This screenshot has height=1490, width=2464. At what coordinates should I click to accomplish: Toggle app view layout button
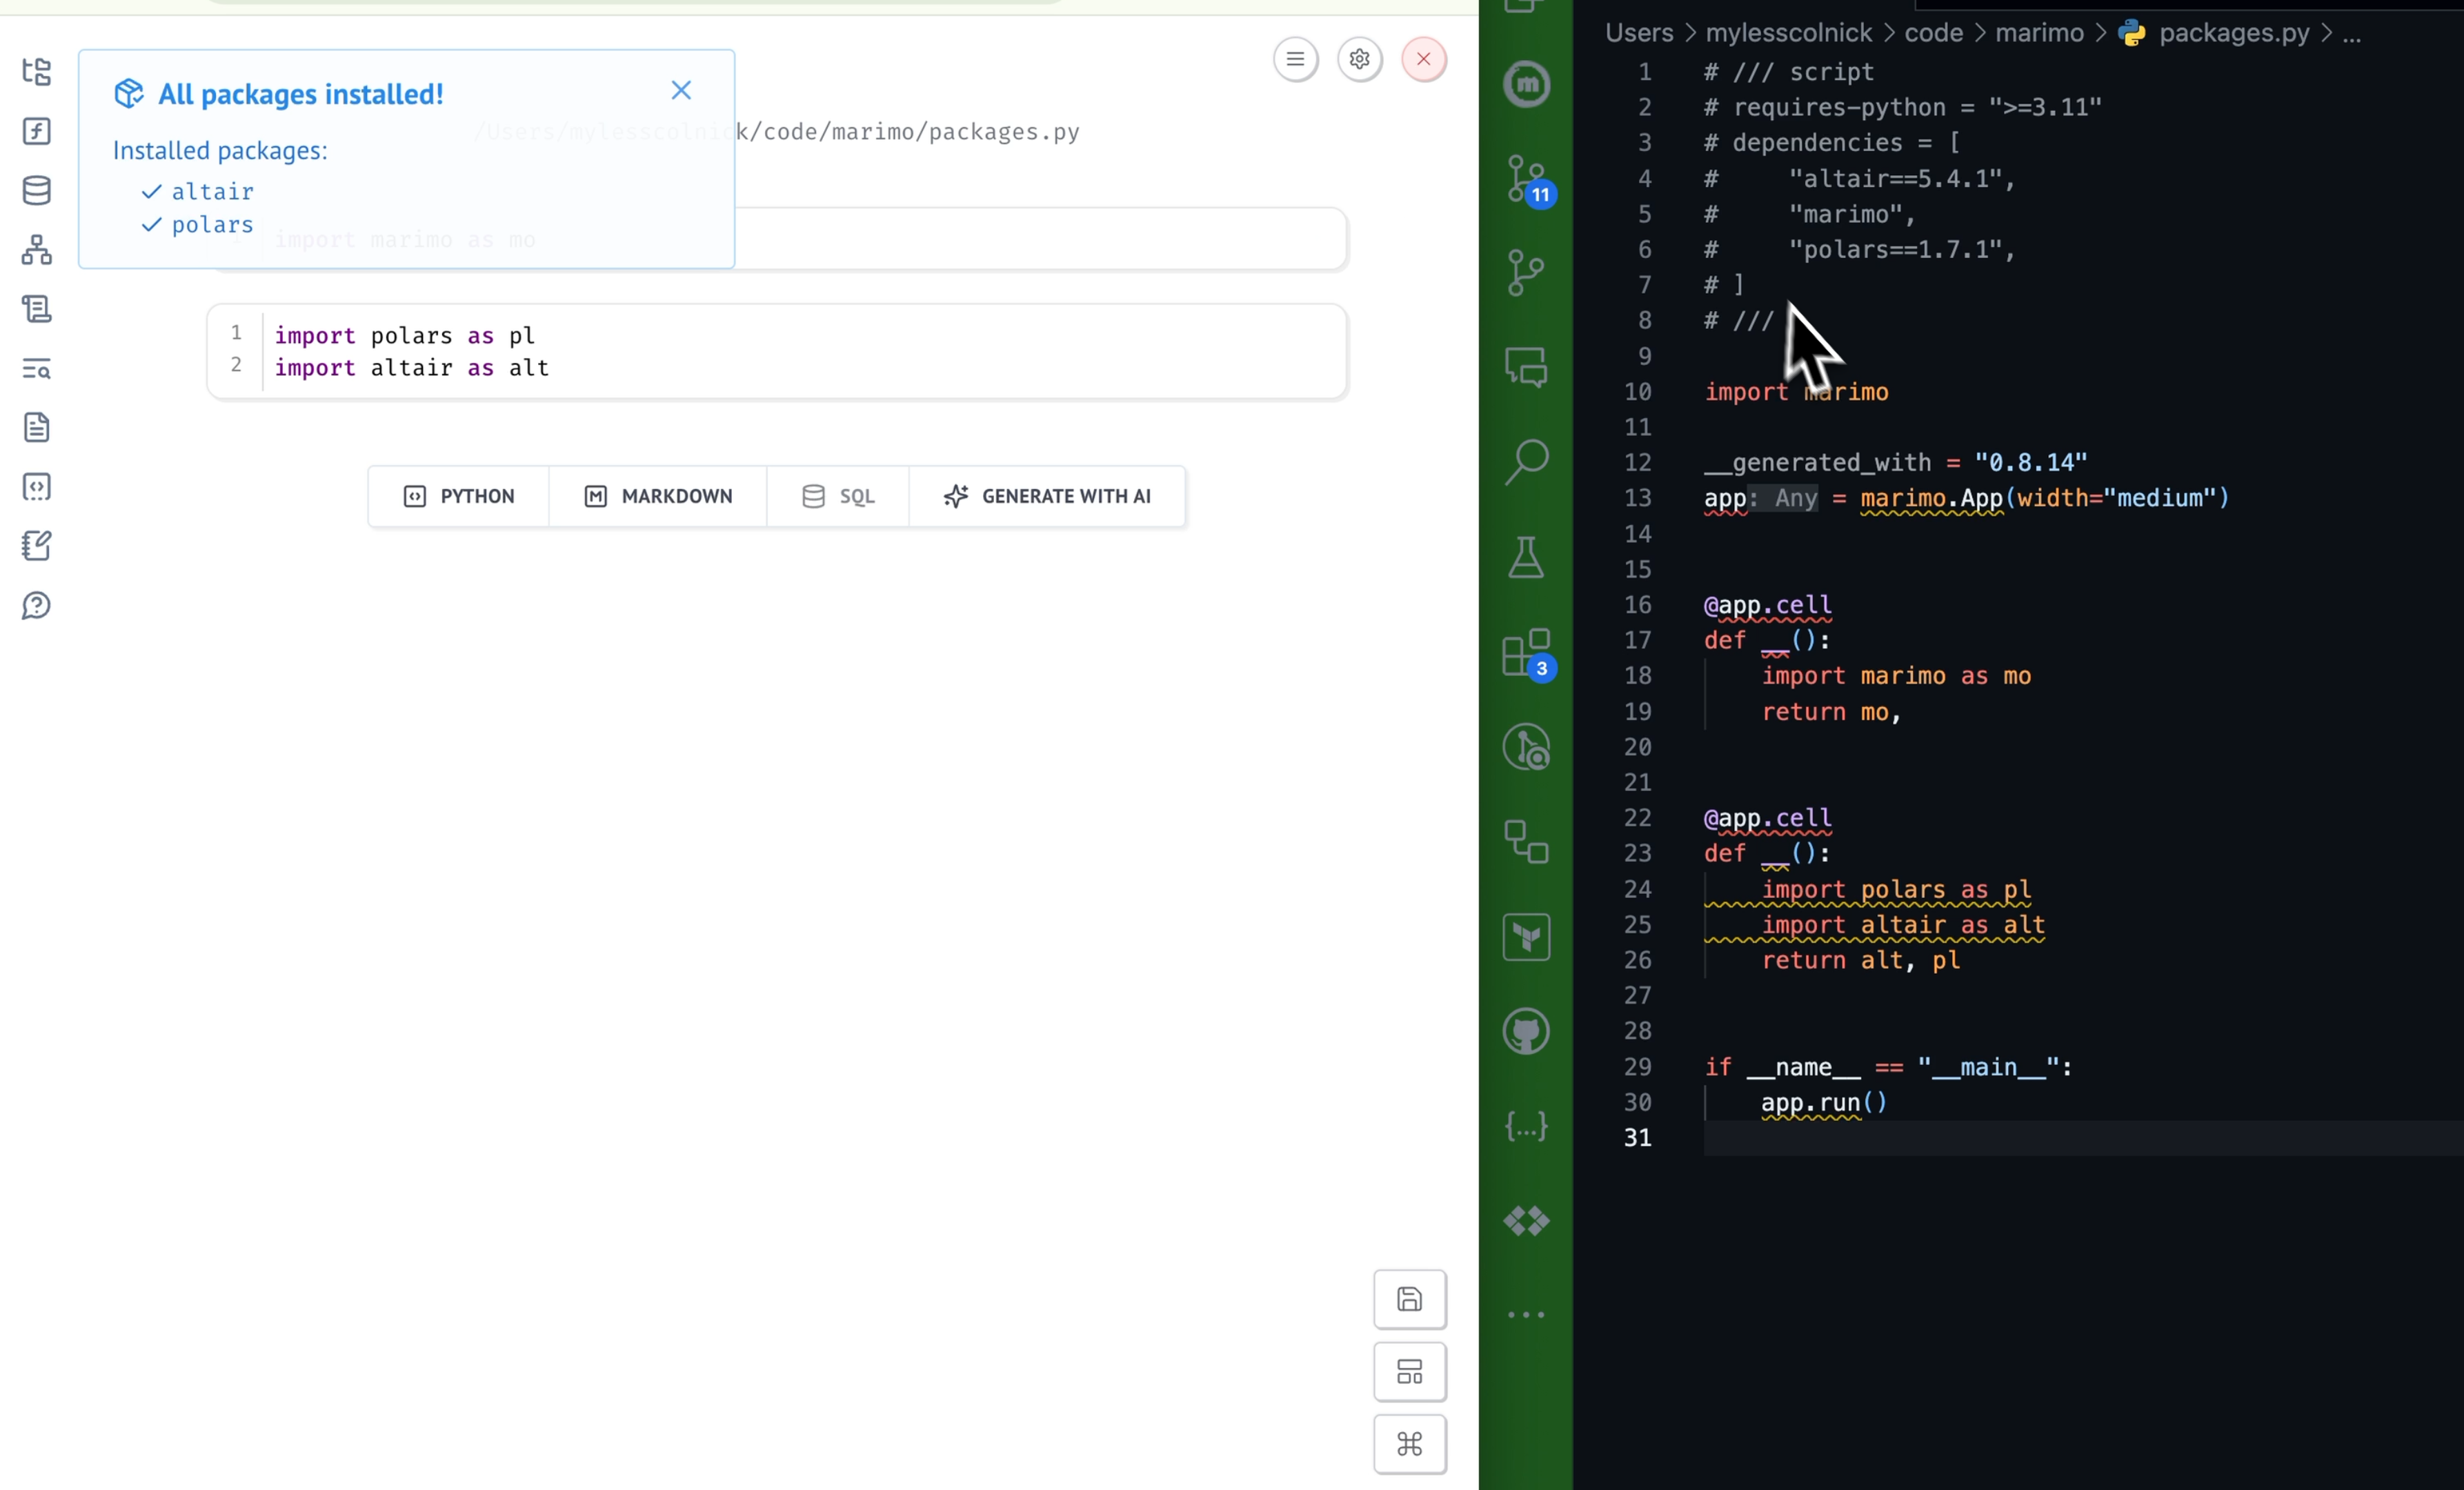click(1409, 1371)
